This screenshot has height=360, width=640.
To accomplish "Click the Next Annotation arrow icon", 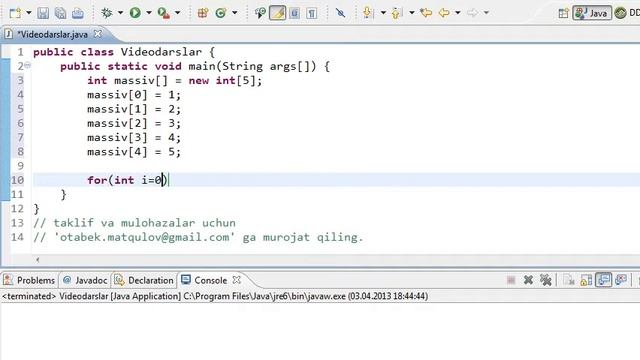I will click(368, 13).
